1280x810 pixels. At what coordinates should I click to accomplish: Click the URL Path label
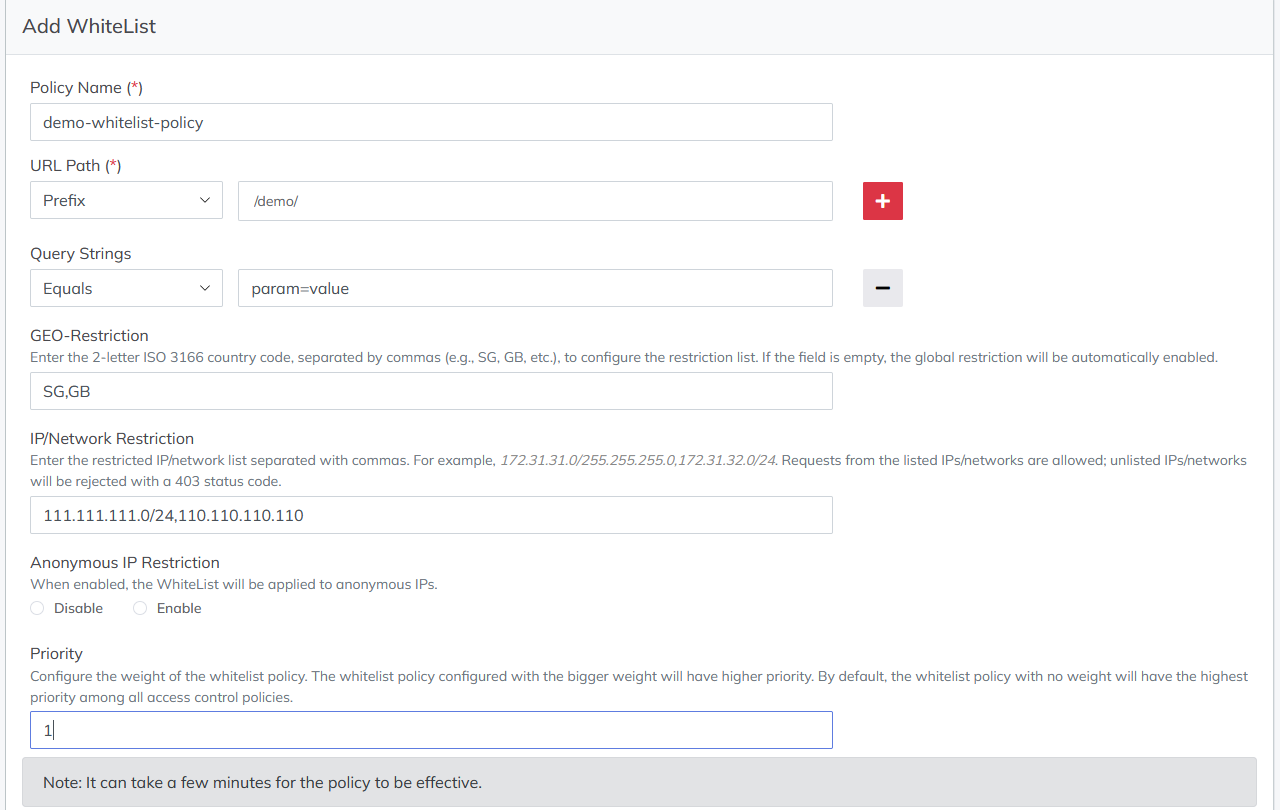pyautogui.click(x=76, y=166)
